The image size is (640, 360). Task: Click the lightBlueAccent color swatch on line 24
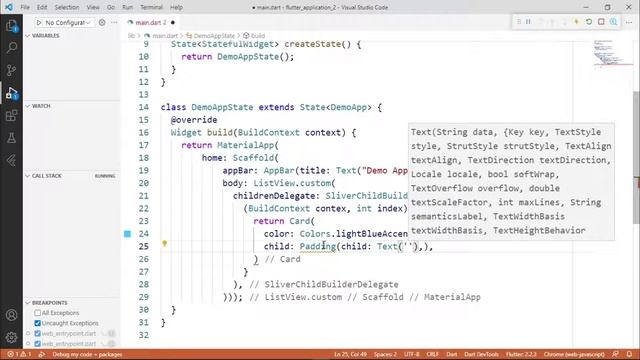pyautogui.click(x=127, y=234)
